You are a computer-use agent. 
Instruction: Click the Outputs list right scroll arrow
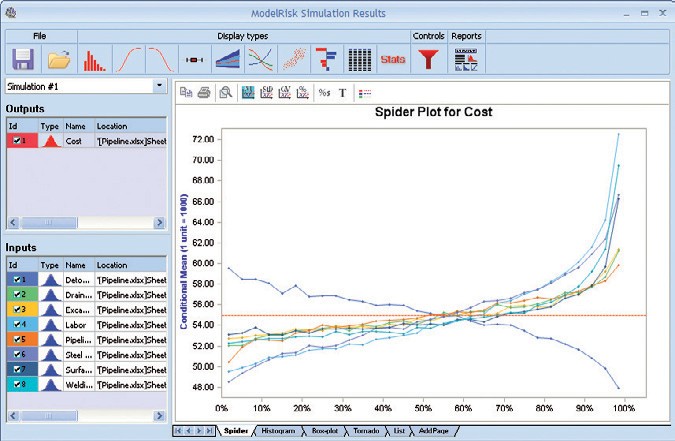pos(160,223)
